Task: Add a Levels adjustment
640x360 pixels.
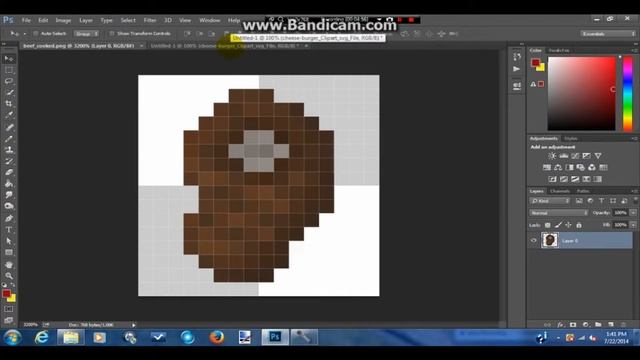Action: tap(564, 156)
